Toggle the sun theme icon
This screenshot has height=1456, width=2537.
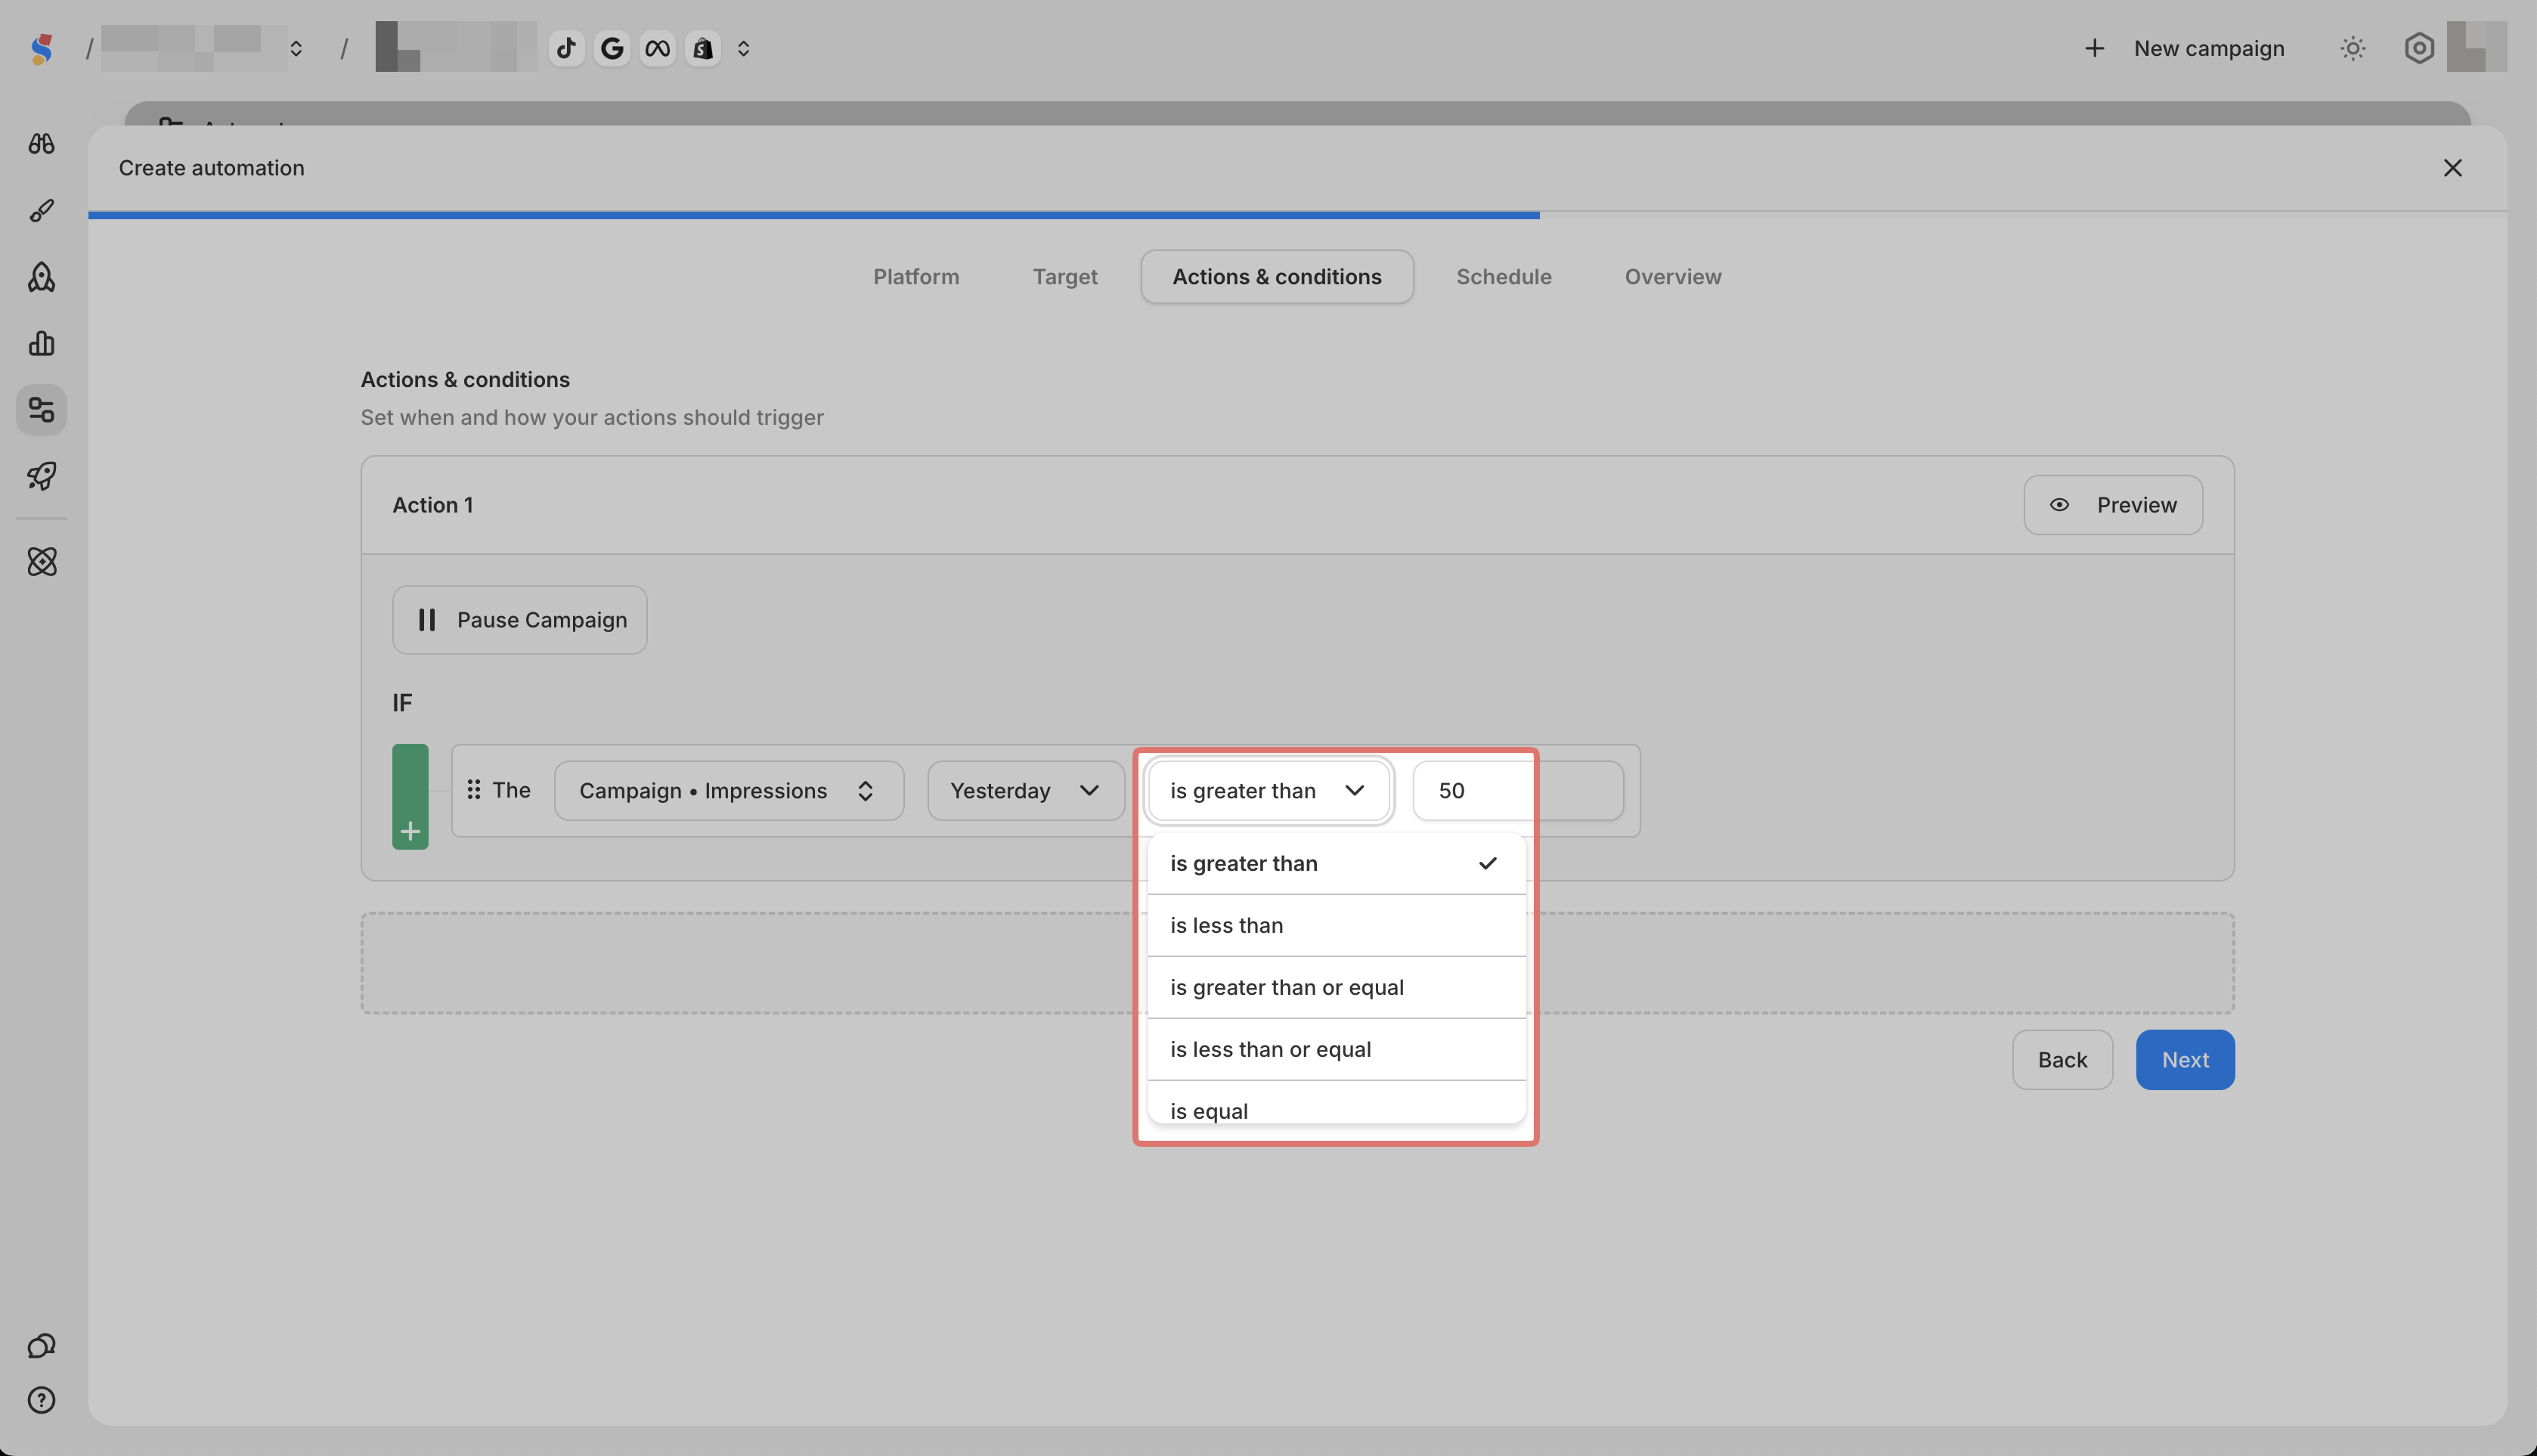[x=2352, y=48]
